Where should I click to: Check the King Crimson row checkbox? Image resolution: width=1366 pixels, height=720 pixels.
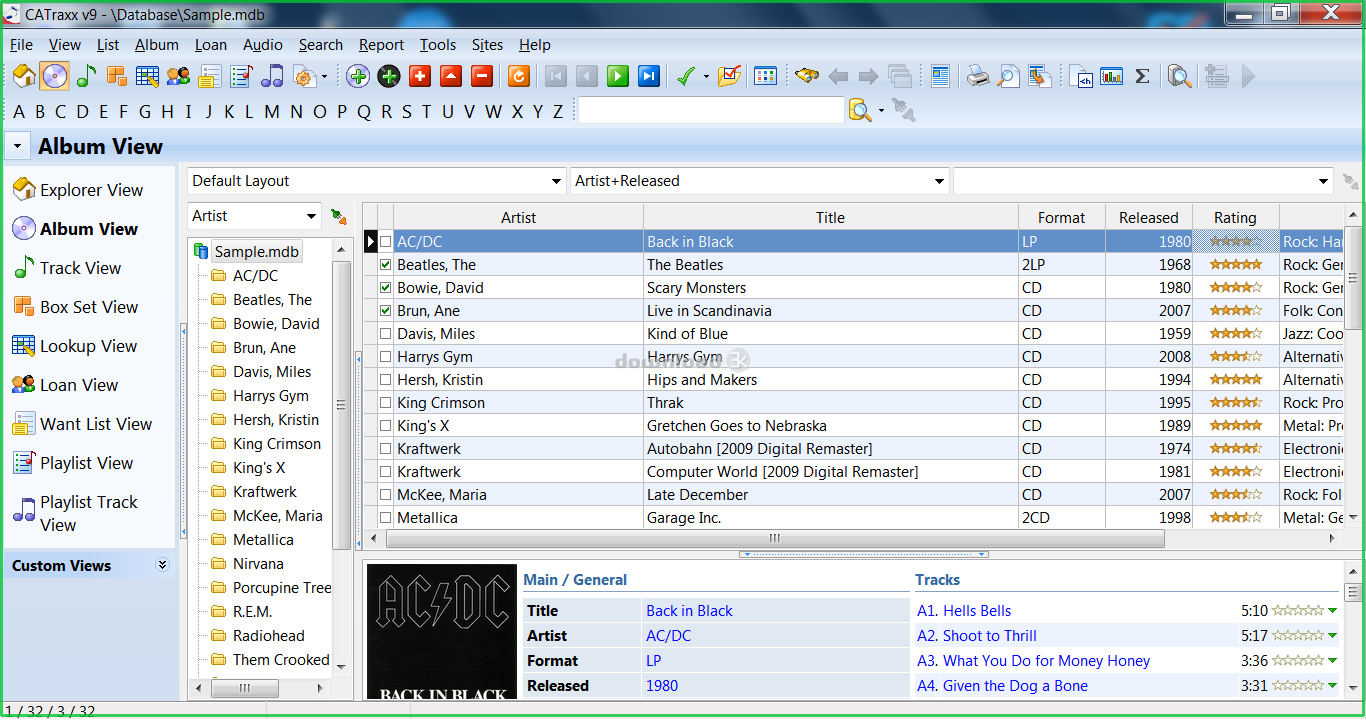tap(385, 403)
